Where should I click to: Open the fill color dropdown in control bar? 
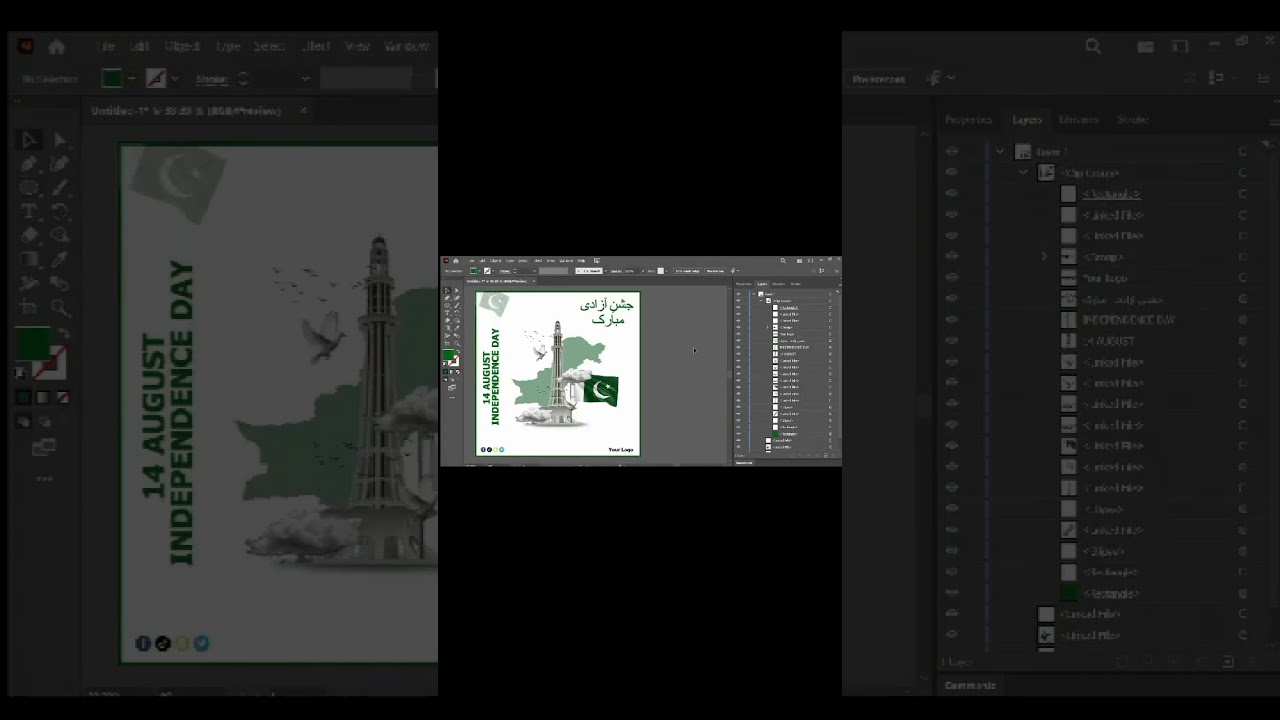[131, 79]
